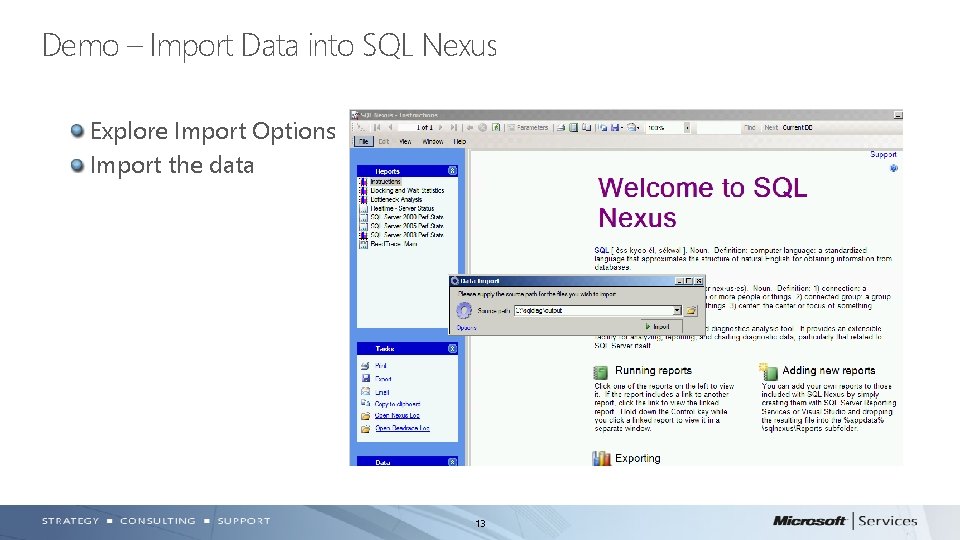Click the Email task icon
The width and height of the screenshot is (960, 540).
366,391
